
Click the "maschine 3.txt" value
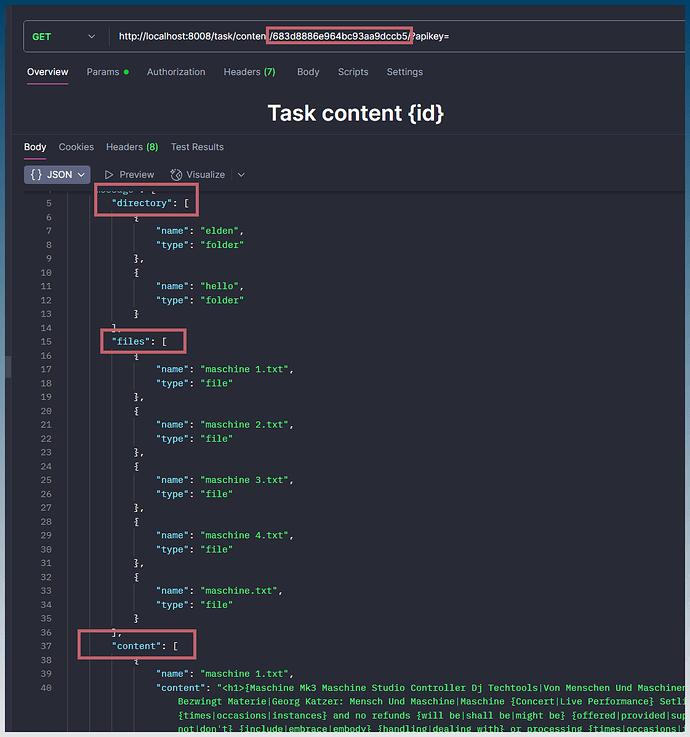point(244,480)
